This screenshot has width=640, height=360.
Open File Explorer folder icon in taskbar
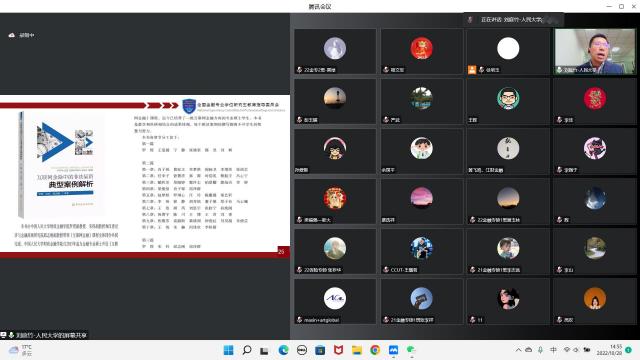click(357, 350)
